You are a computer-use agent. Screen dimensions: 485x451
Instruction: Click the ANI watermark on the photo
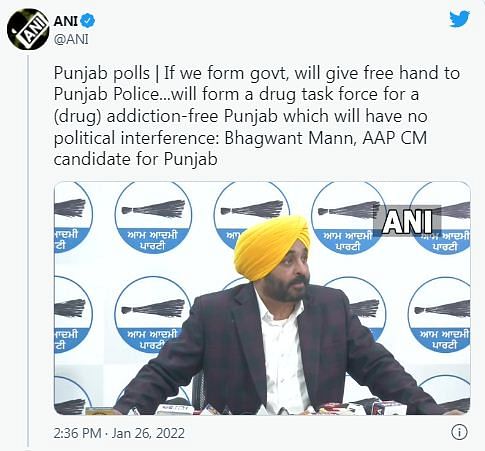(407, 222)
